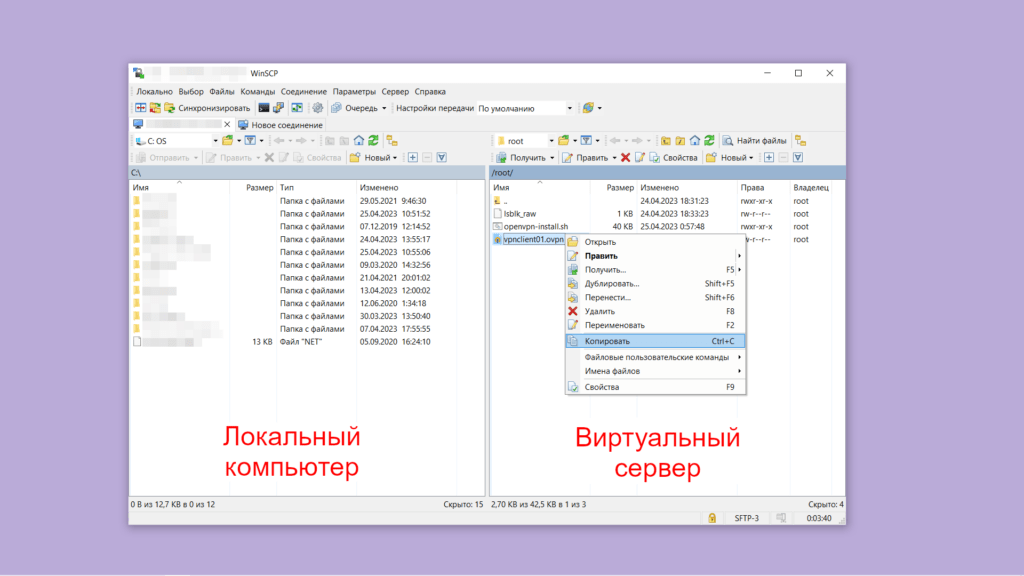This screenshot has width=1024, height=576.
Task: Click the Найти файлы button
Action: click(754, 141)
